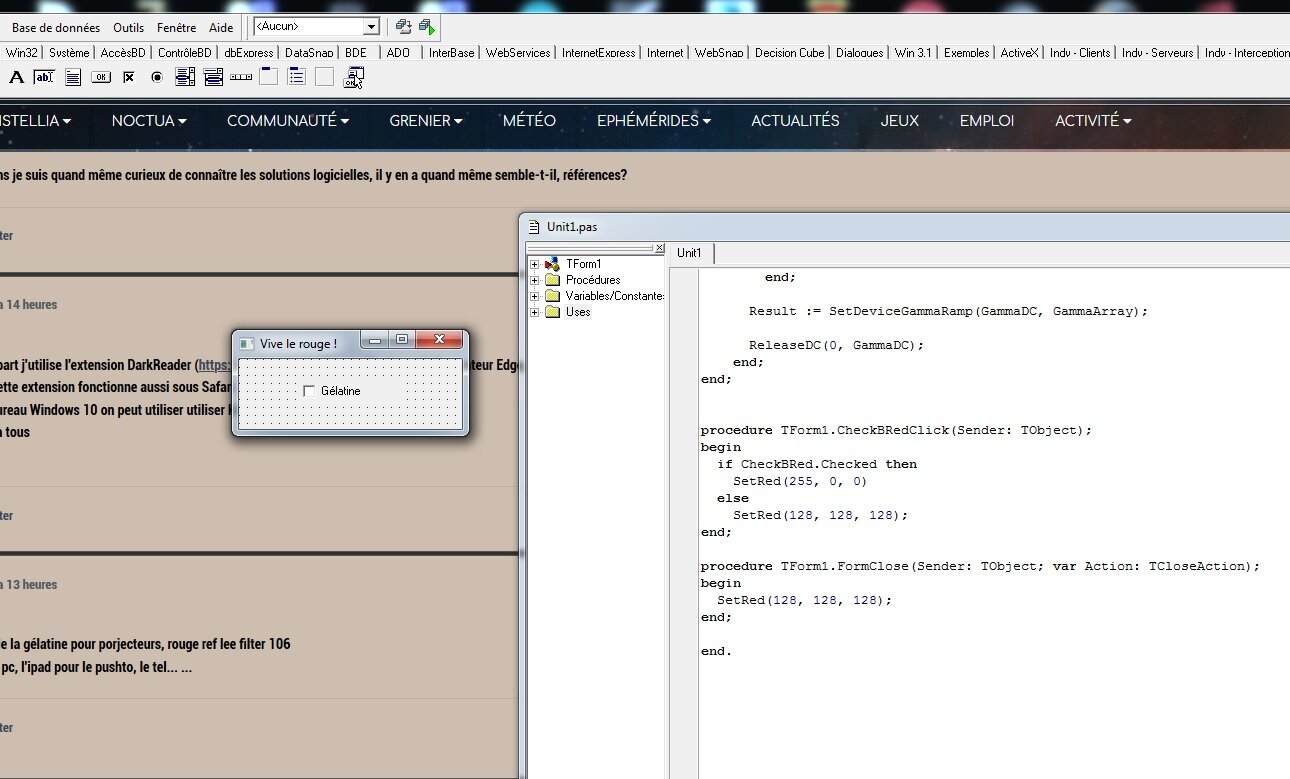The height and width of the screenshot is (779, 1290).
Task: Open the Base de données menu
Action: pyautogui.click(x=56, y=28)
